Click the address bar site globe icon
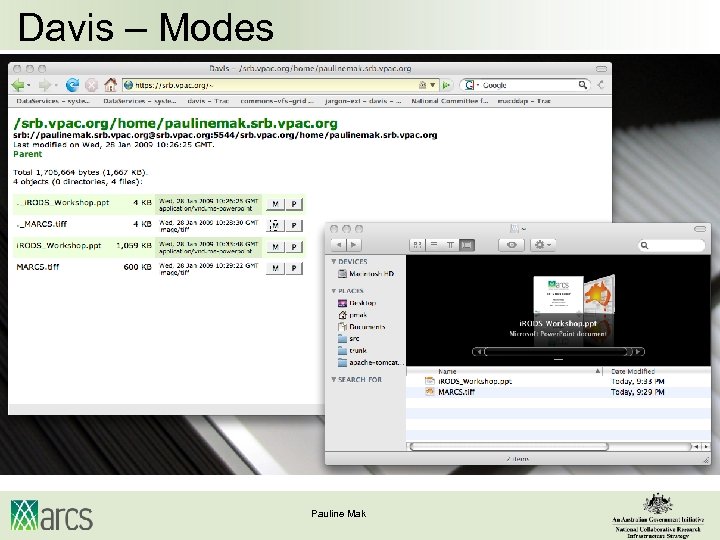 pyautogui.click(x=129, y=85)
